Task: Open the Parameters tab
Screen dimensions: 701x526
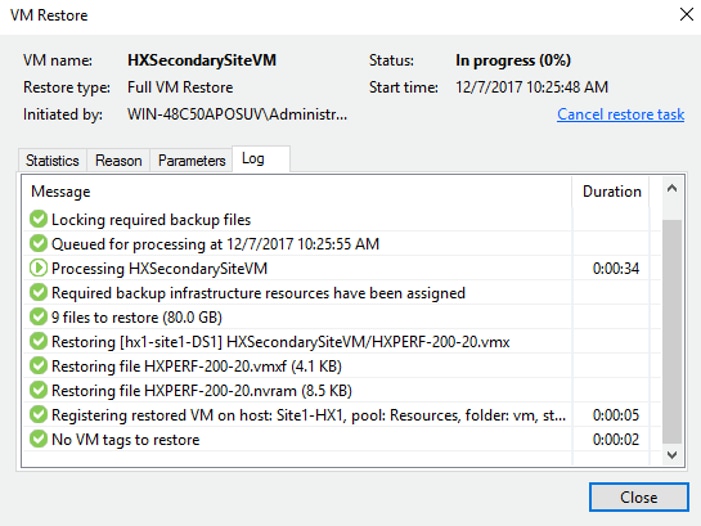Action: (x=191, y=160)
